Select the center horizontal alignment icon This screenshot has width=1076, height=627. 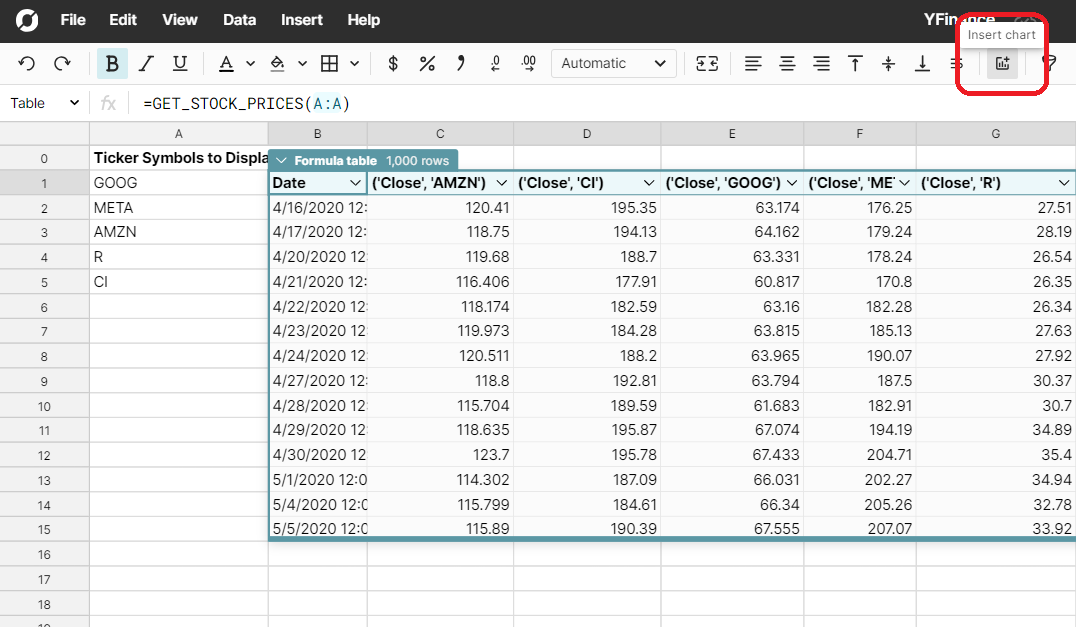[x=787, y=62]
